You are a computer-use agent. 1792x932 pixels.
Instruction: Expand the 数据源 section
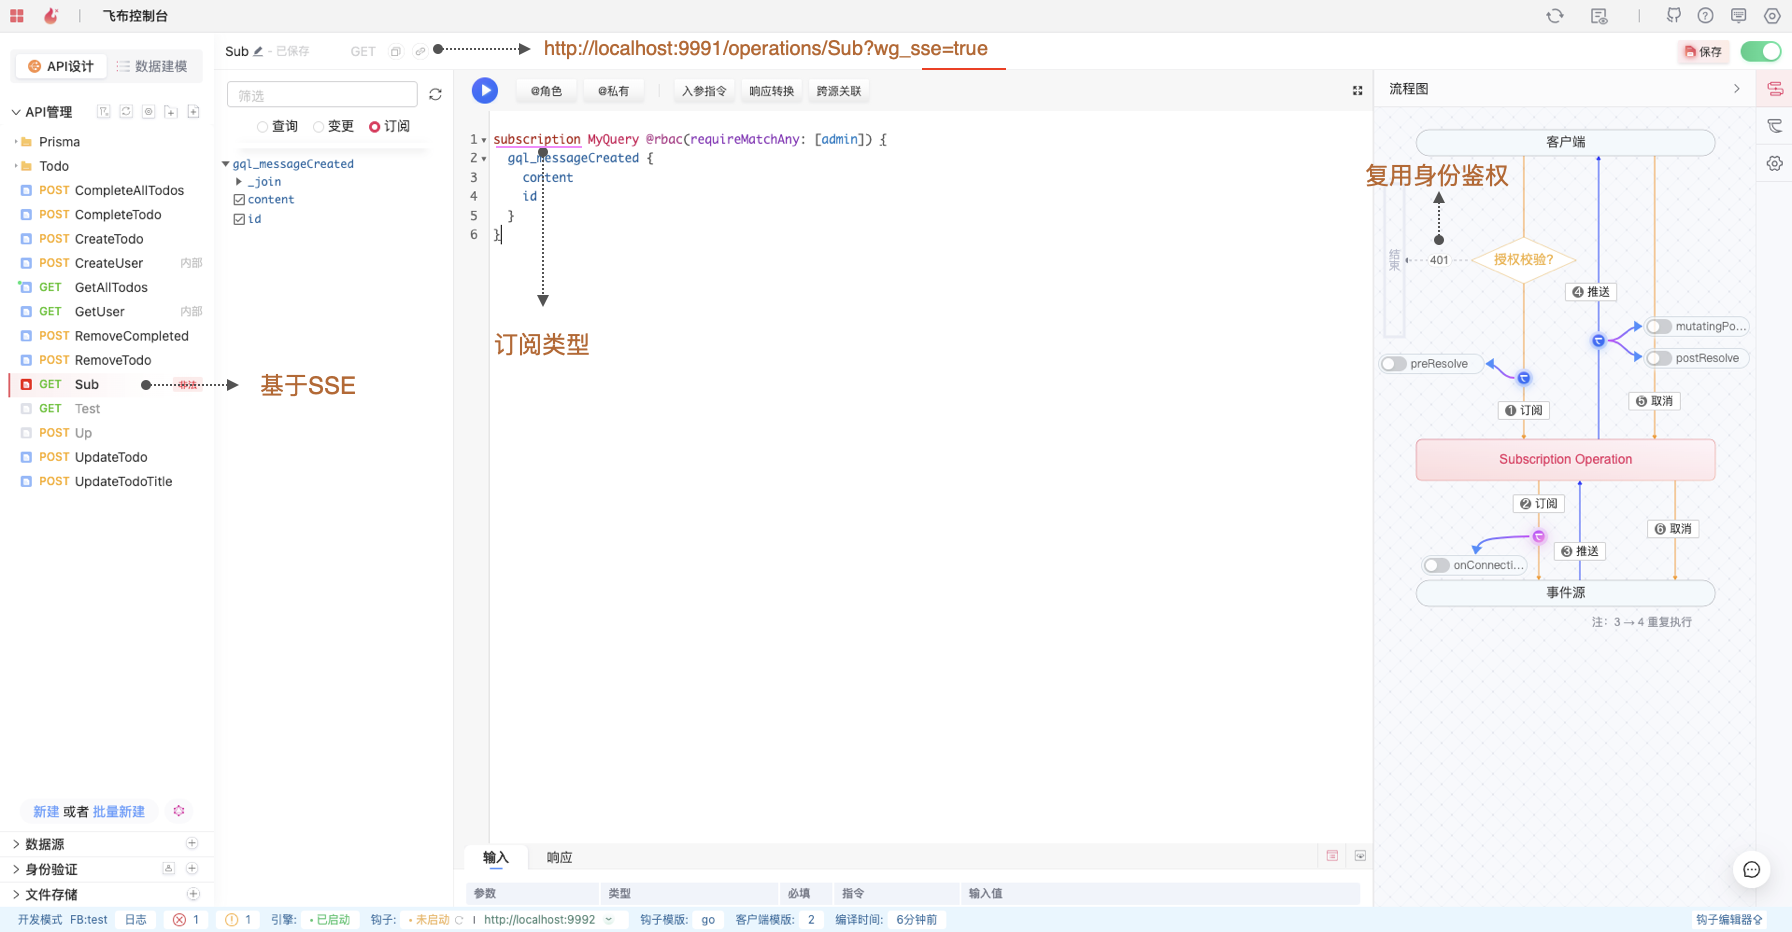pos(16,844)
